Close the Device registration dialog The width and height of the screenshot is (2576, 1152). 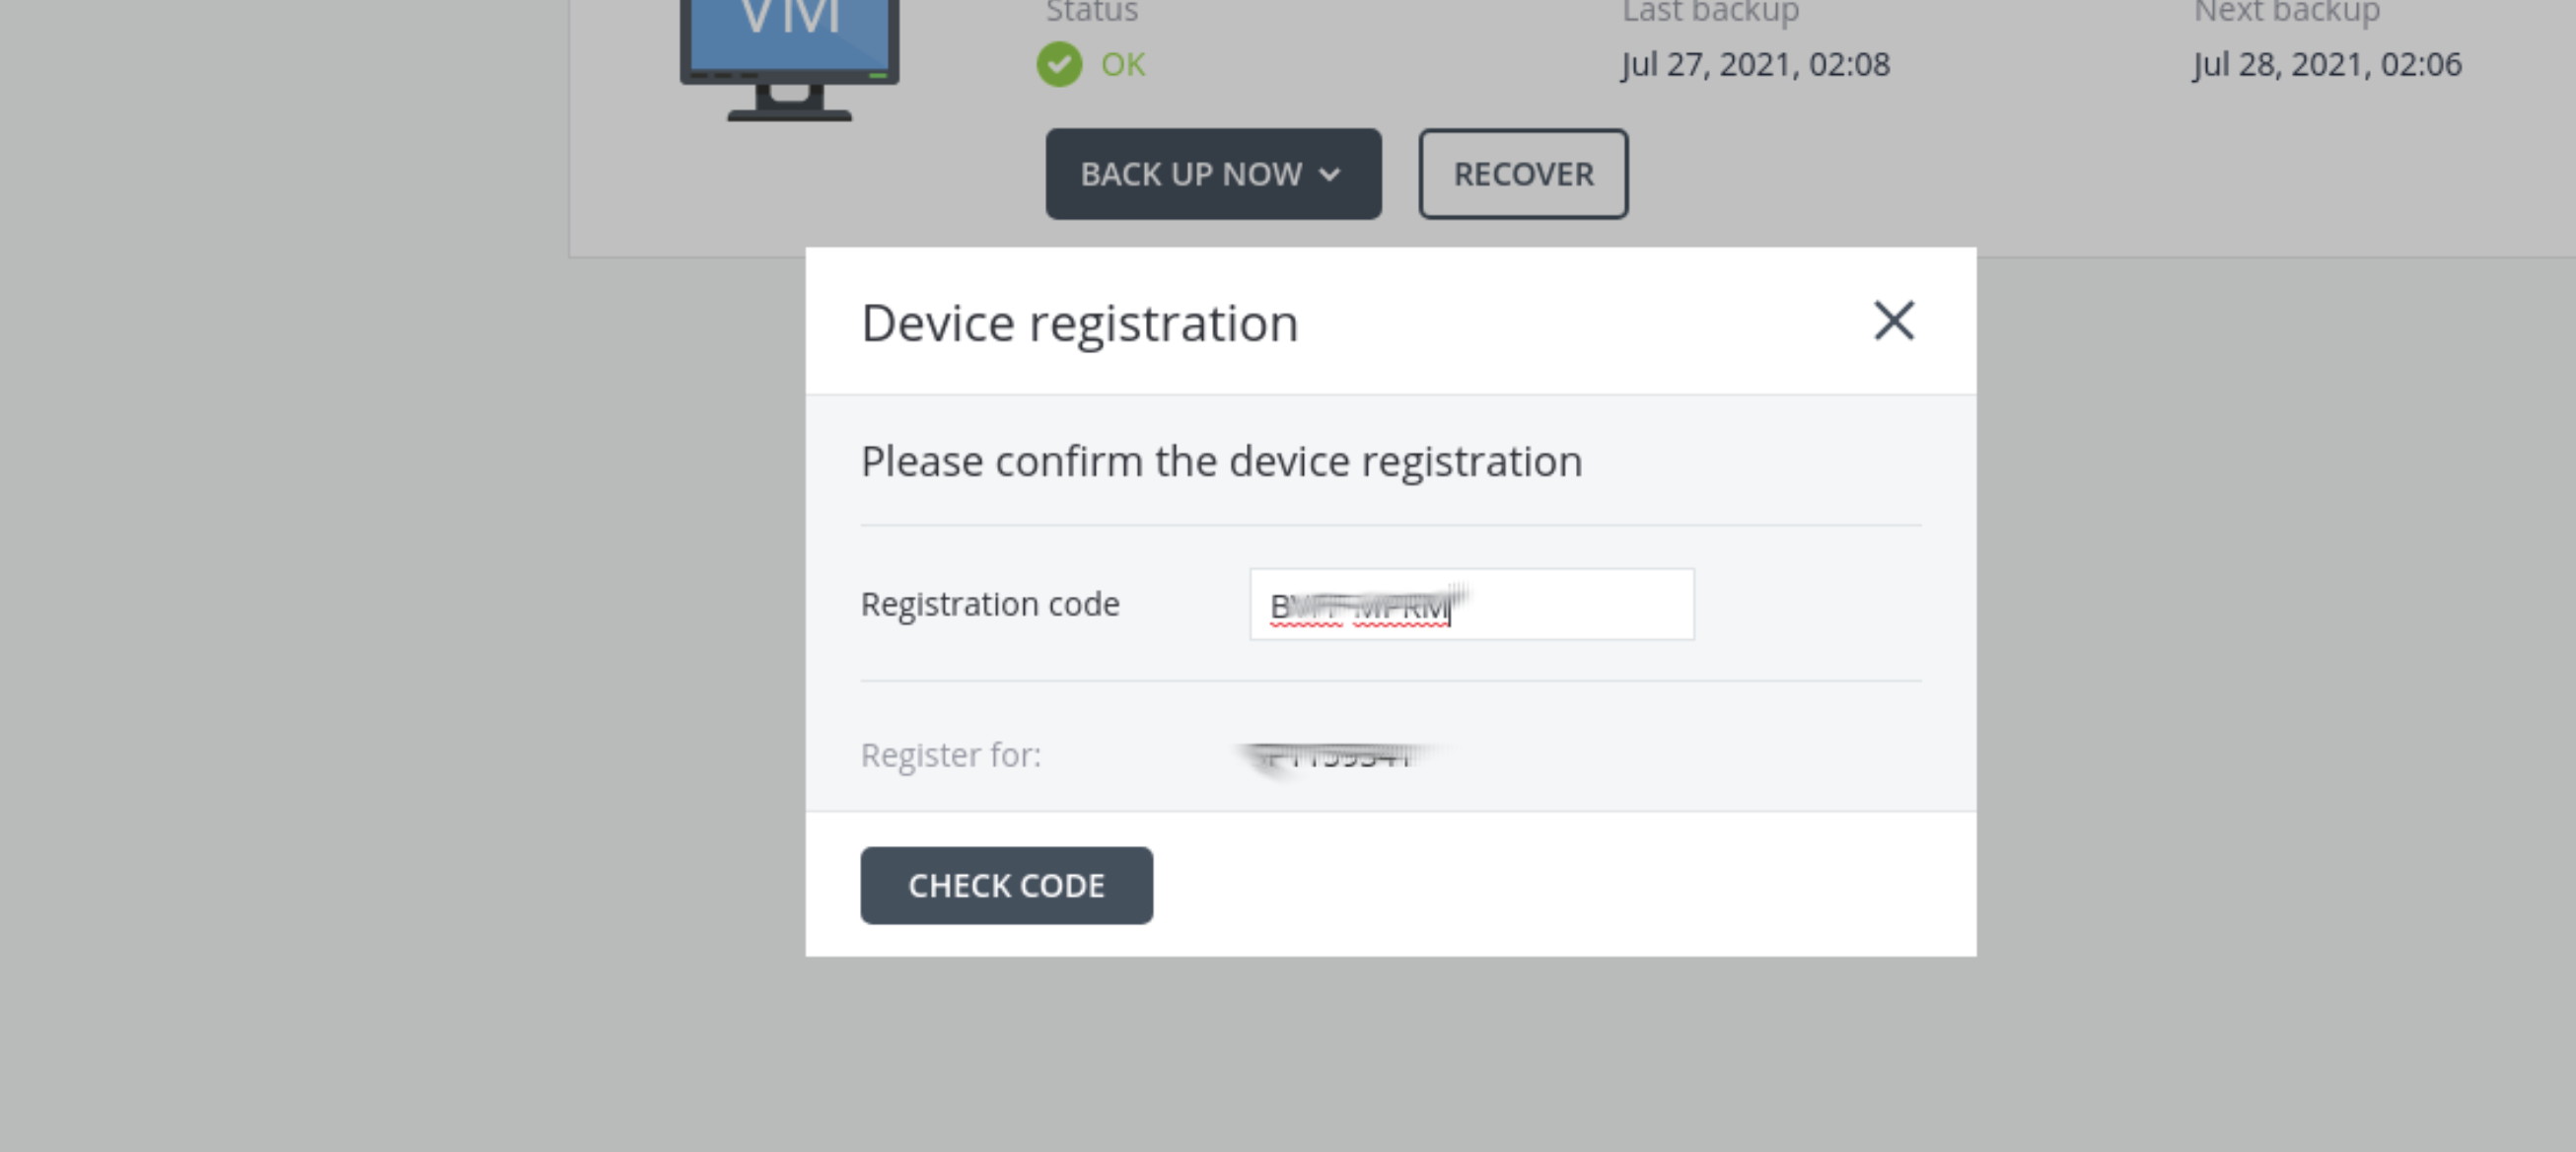tap(1893, 321)
